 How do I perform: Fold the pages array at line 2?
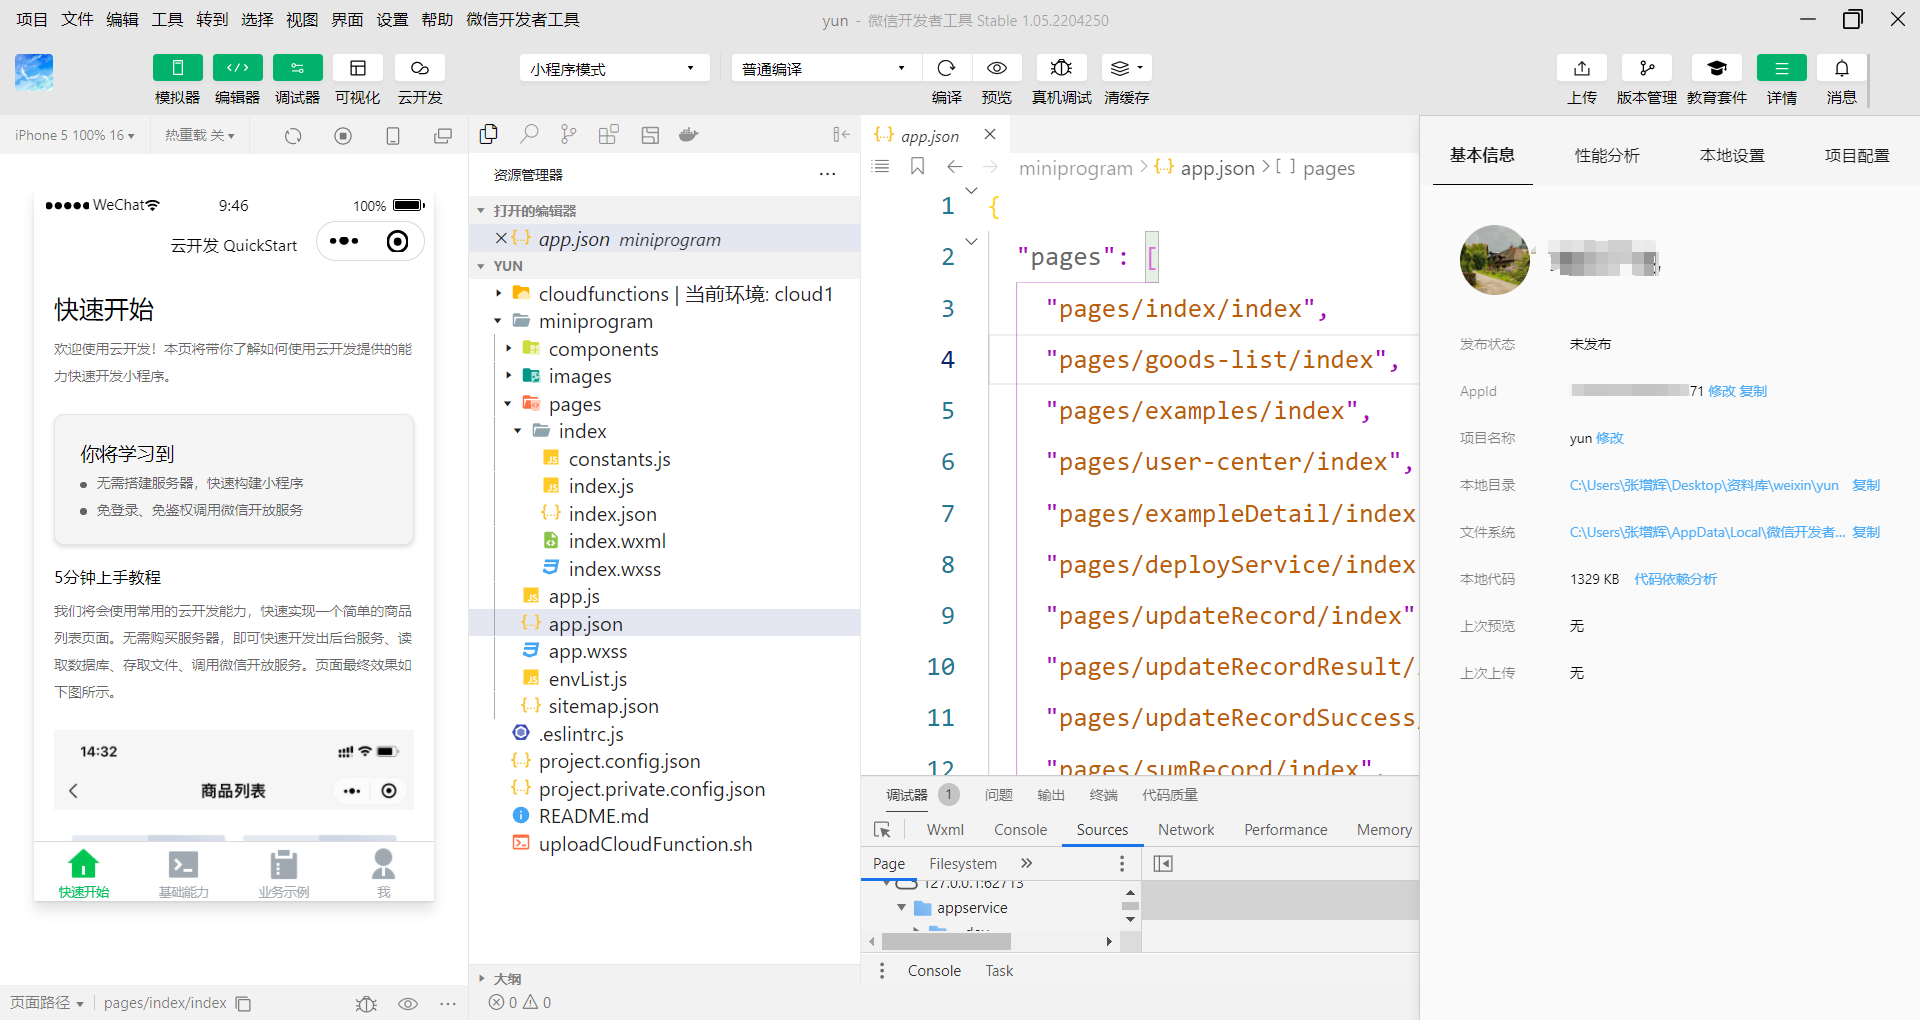971,241
